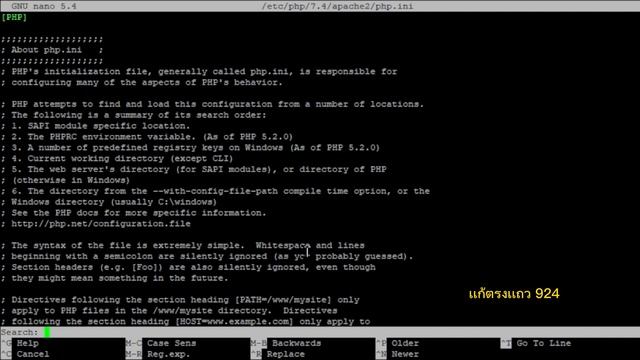Click the '(otherwise in Windows)' line
The image size is (640, 360).
tap(65, 180)
